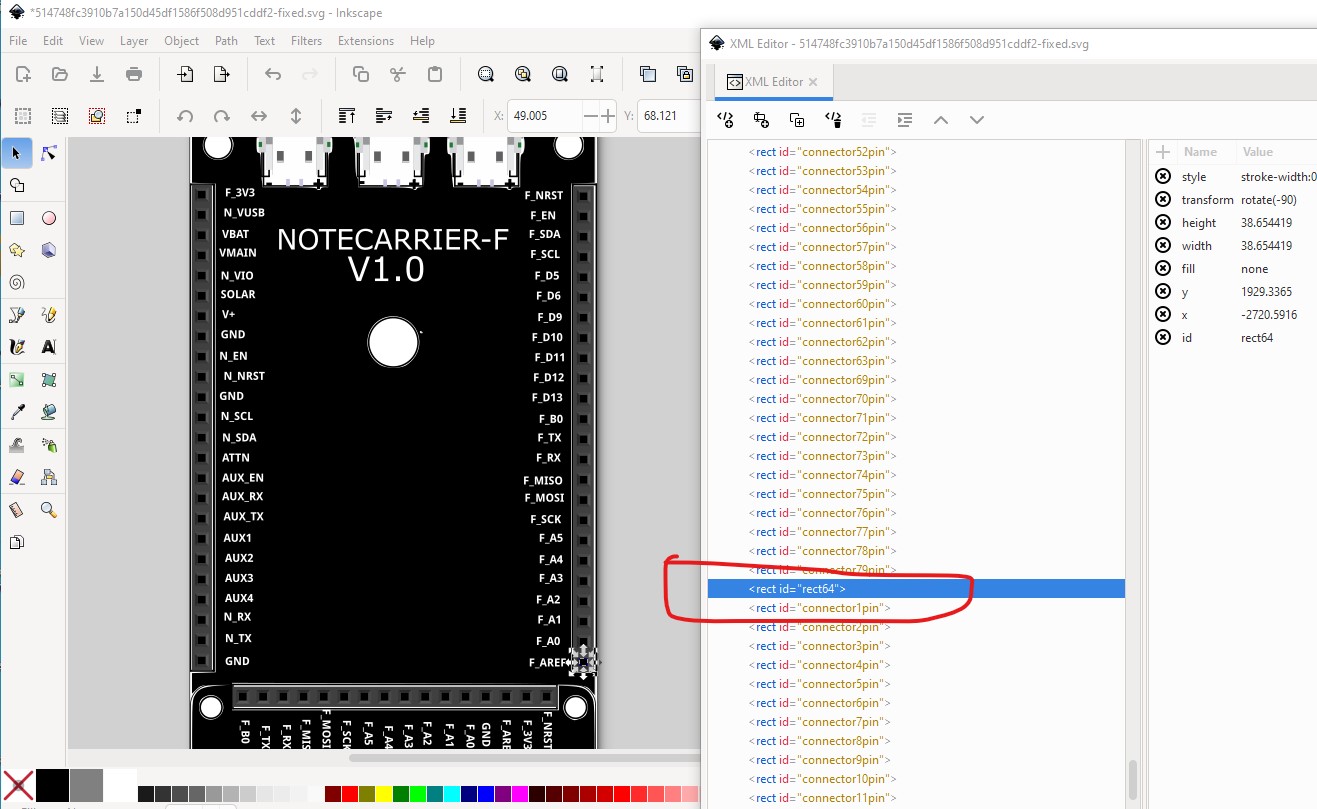1317x809 pixels.
Task: Open the Extensions menu
Action: click(366, 41)
